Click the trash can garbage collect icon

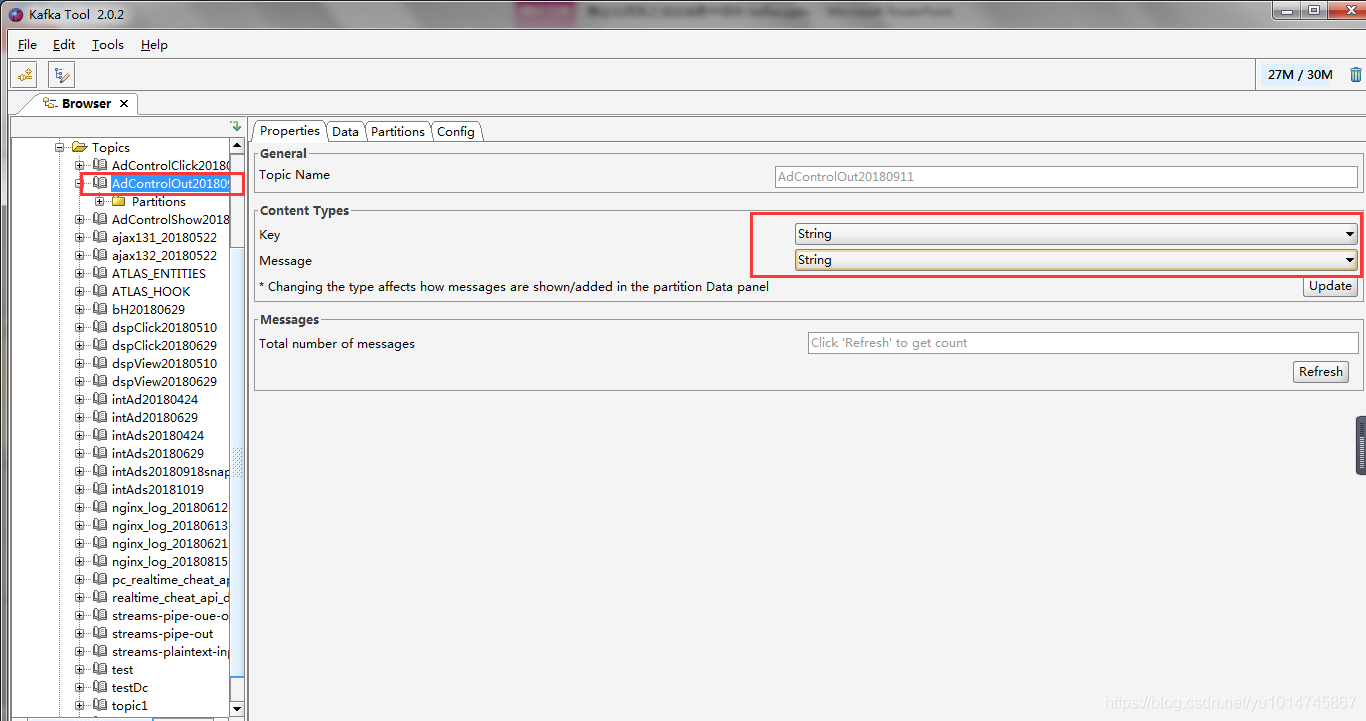coord(1355,74)
